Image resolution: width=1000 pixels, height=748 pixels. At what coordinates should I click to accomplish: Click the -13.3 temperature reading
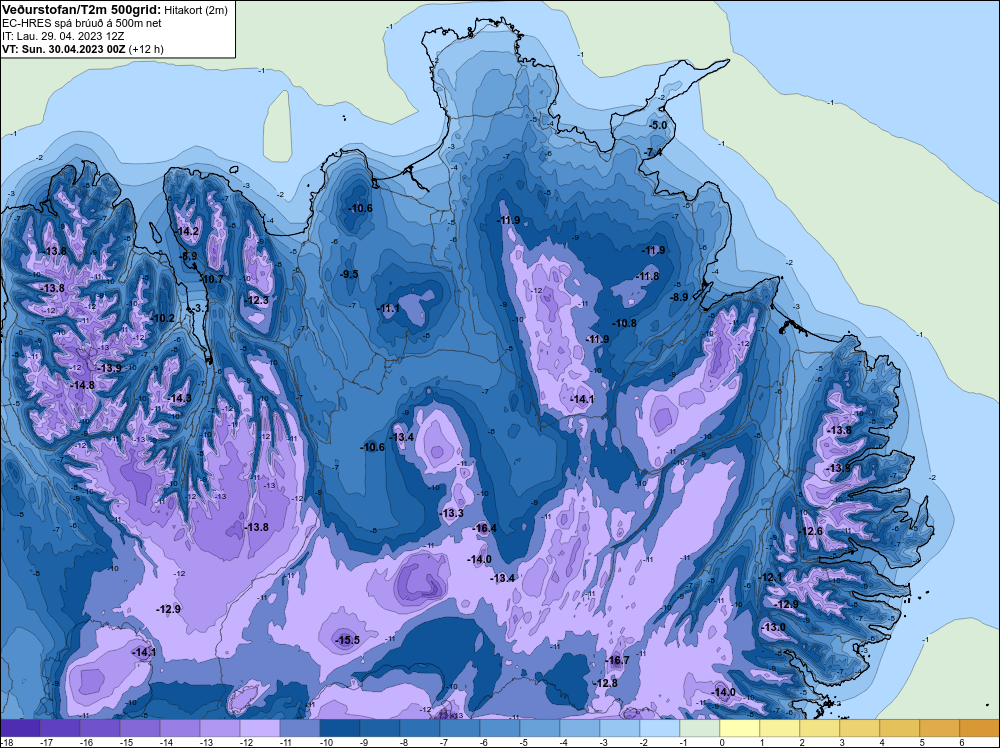[452, 513]
